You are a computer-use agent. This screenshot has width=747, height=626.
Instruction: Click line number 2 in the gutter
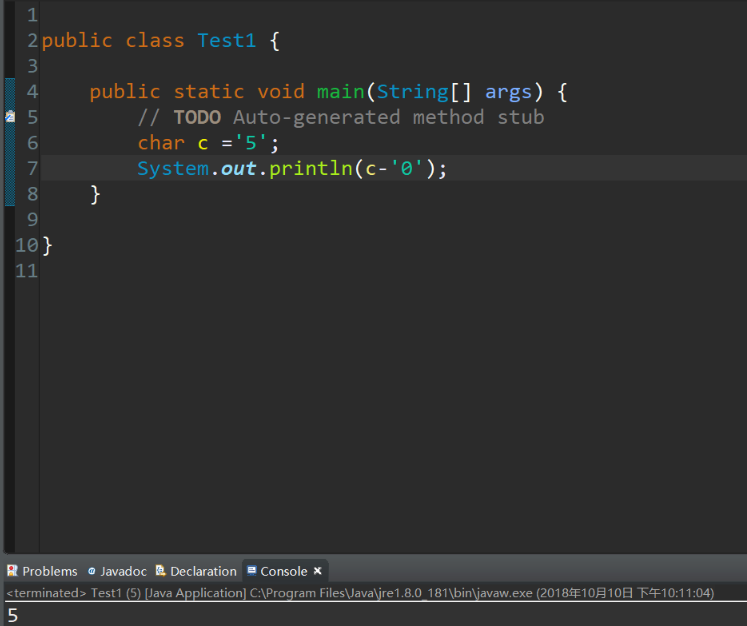coord(32,40)
